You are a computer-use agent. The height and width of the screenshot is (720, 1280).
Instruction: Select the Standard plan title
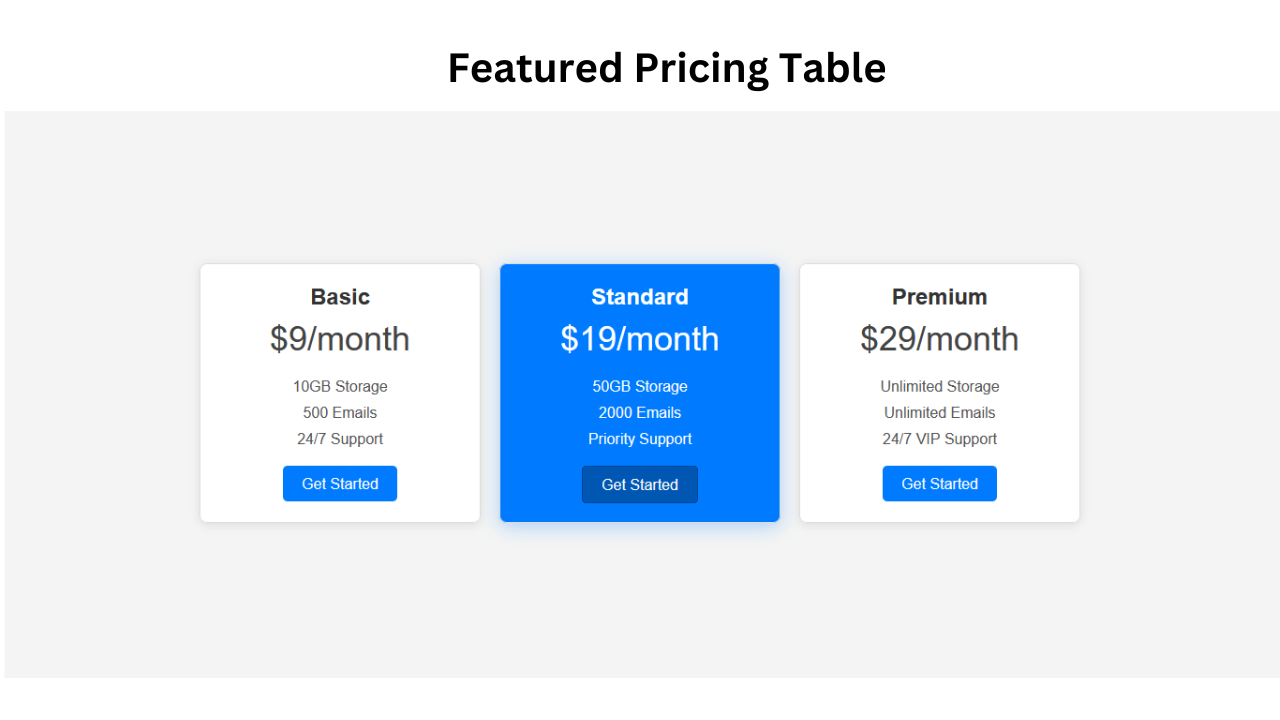point(640,297)
